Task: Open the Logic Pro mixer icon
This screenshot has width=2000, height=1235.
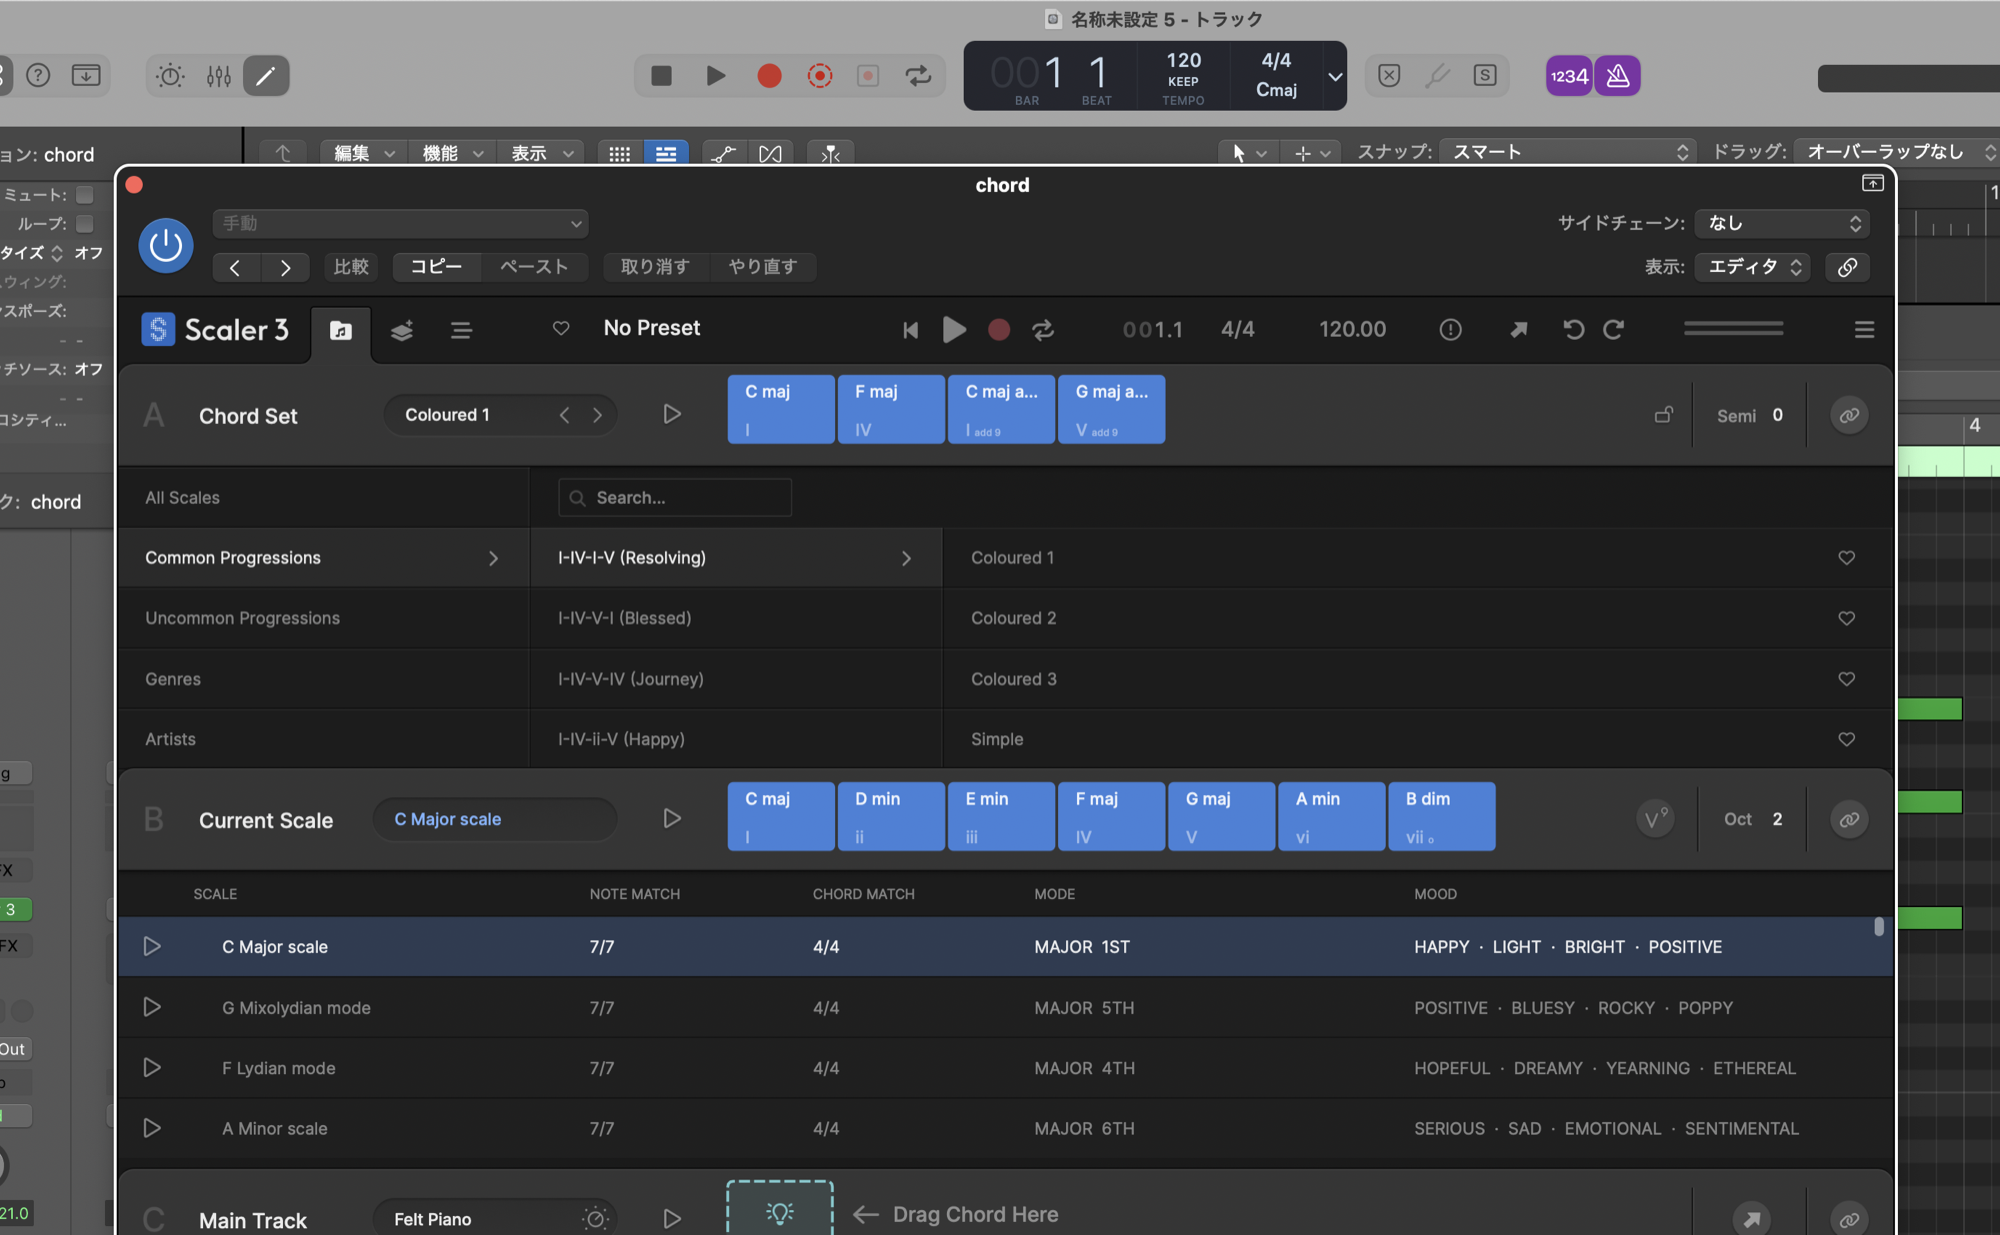Action: [x=219, y=76]
